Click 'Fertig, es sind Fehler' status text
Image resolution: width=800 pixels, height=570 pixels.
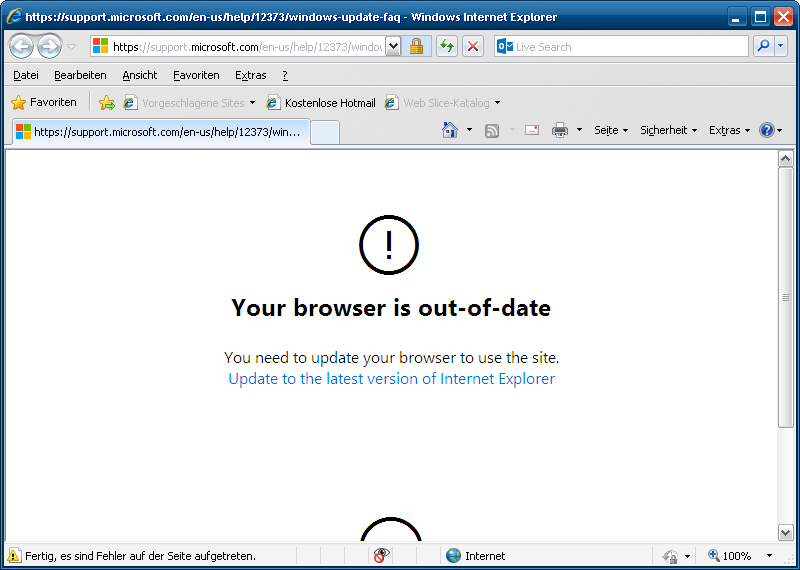click(x=140, y=556)
